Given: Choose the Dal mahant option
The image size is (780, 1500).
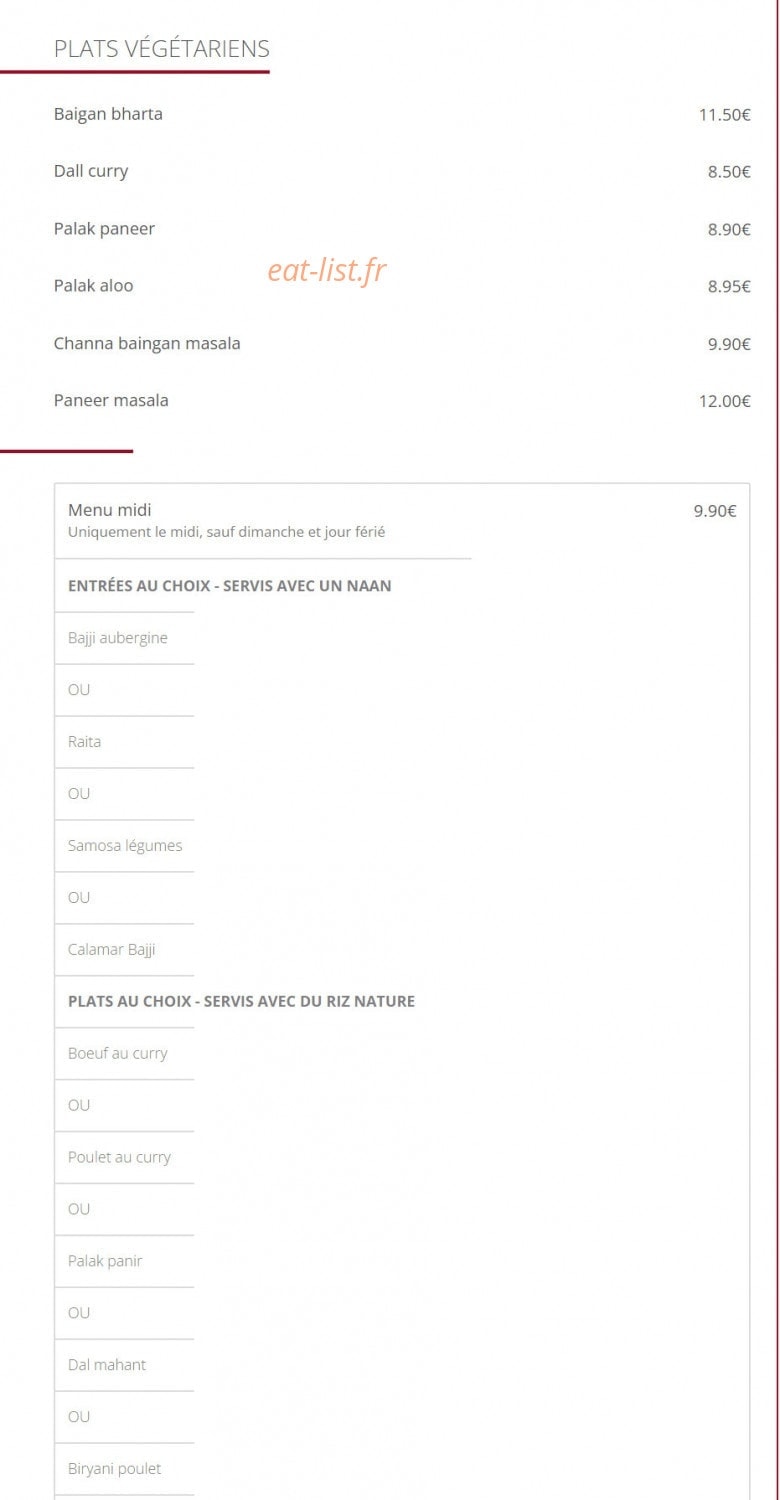Looking at the screenshot, I should coord(107,1365).
